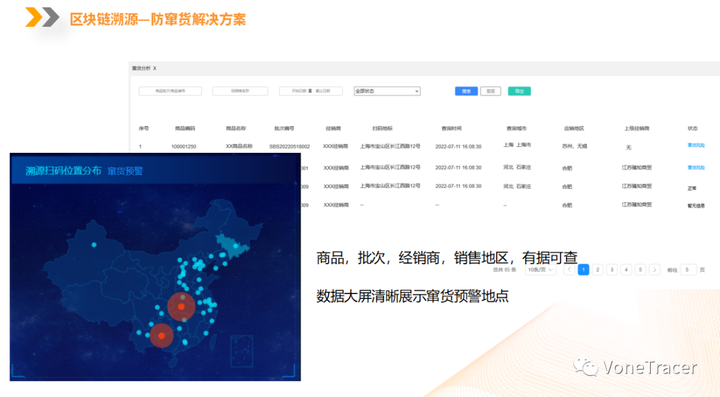
Task: Click the 商品编码 column header
Action: tap(185, 128)
